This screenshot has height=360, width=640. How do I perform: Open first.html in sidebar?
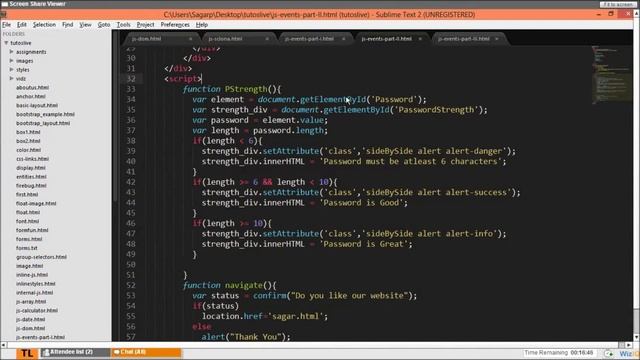(27, 194)
